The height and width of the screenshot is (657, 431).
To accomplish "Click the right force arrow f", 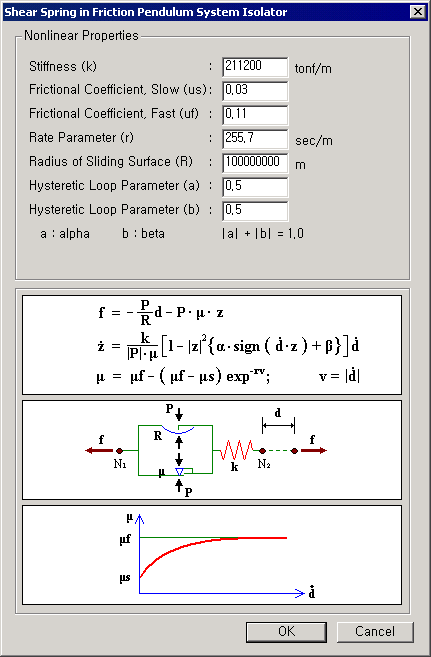I will (314, 450).
